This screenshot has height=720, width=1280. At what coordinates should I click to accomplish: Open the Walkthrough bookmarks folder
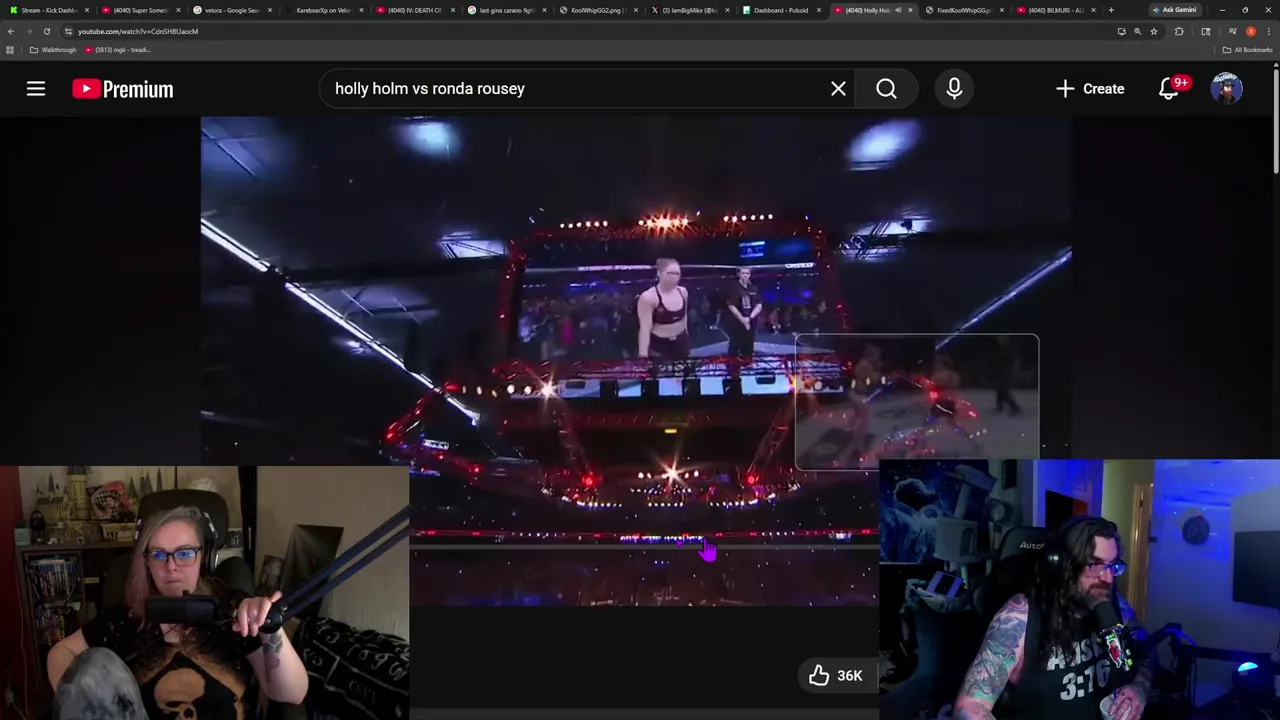53,50
